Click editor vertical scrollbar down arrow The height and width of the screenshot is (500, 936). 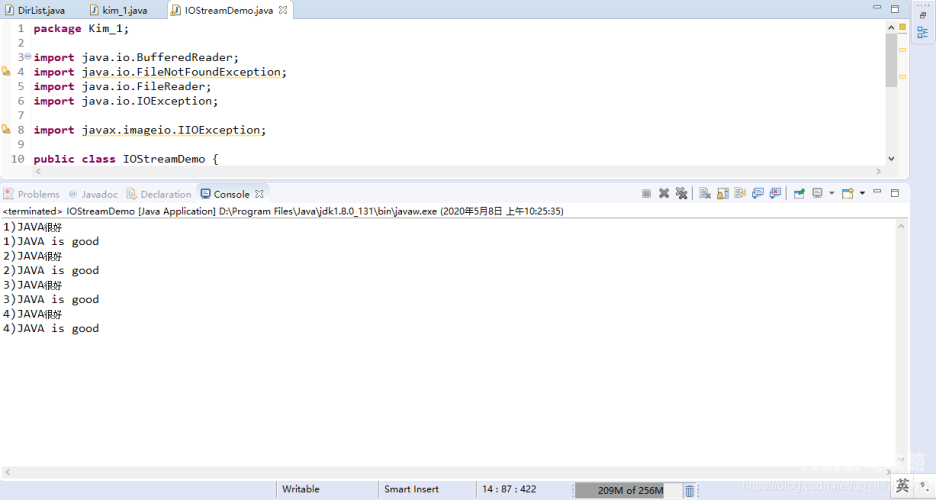[x=891, y=159]
